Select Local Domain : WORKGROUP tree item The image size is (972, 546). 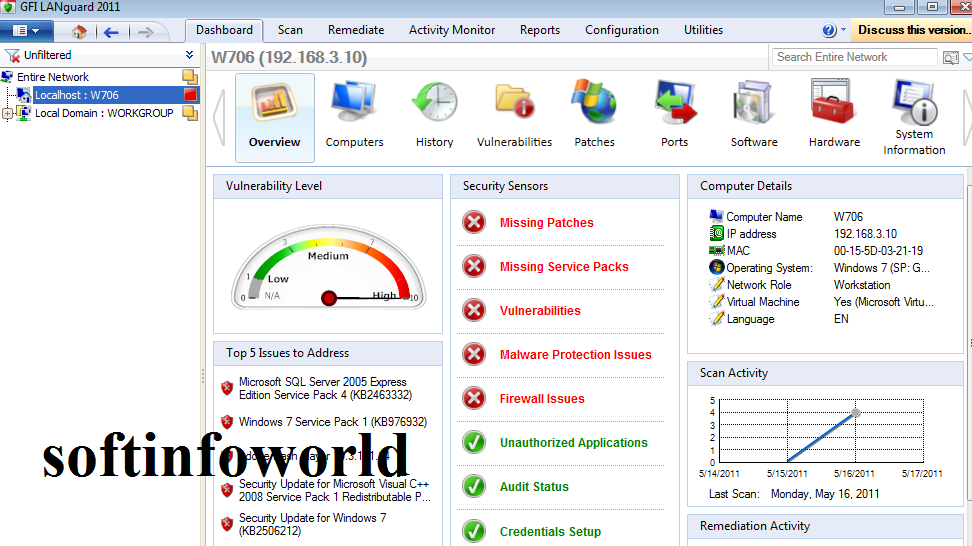104,113
